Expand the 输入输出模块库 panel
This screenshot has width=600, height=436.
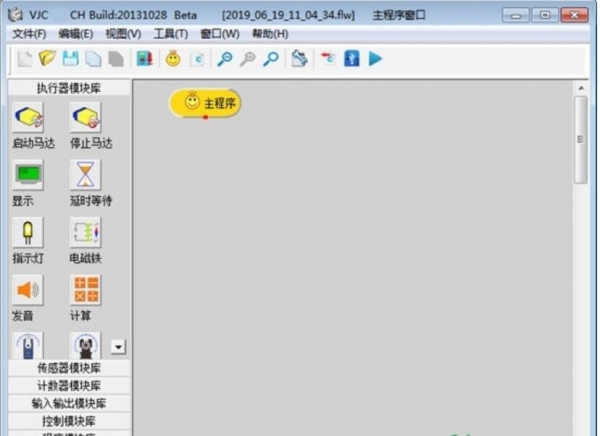pyautogui.click(x=69, y=403)
